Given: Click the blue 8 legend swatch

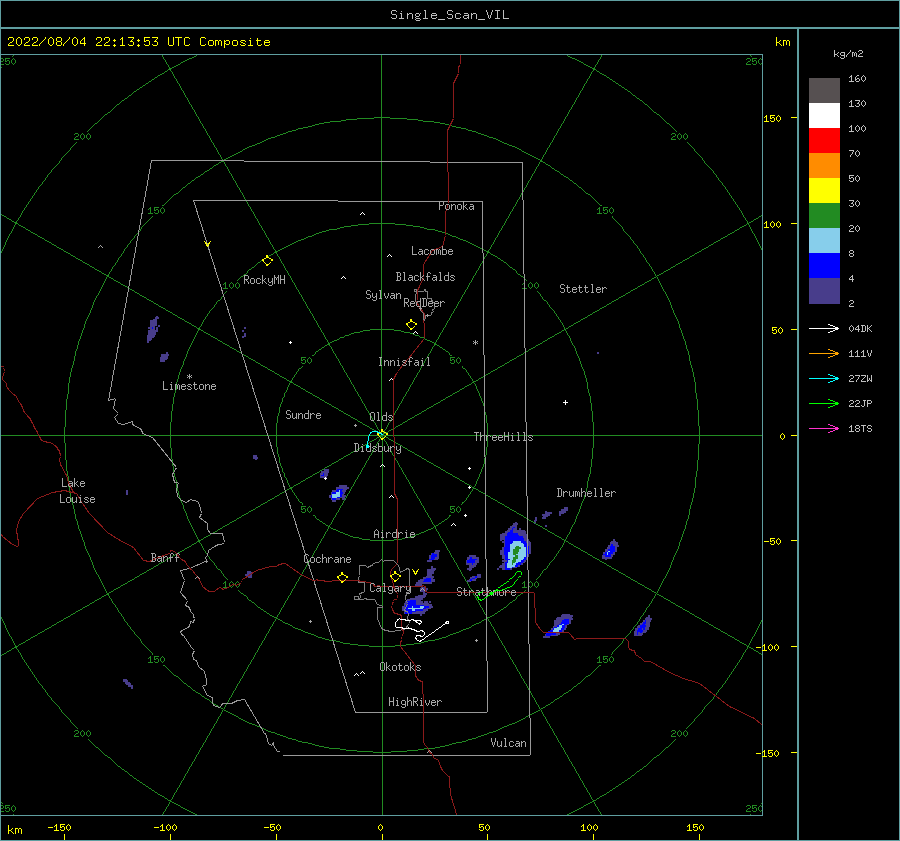Looking at the screenshot, I should [x=824, y=266].
